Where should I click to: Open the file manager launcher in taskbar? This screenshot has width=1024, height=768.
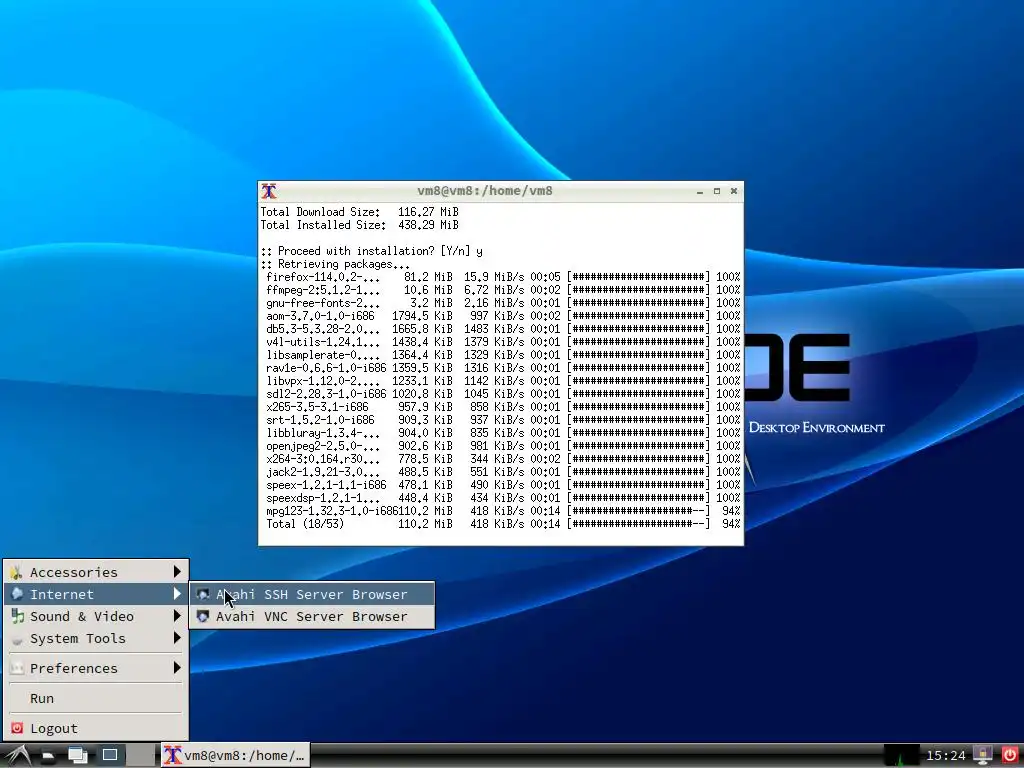pos(48,756)
